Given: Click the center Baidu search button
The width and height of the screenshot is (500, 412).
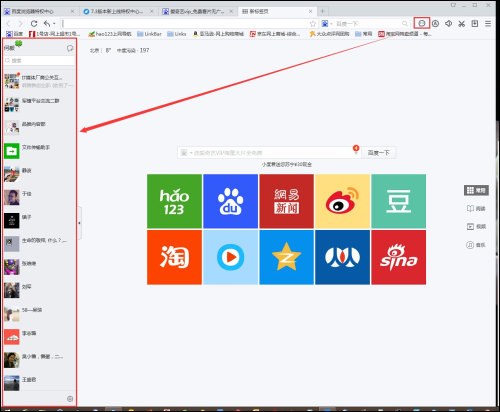Looking at the screenshot, I should point(378,153).
